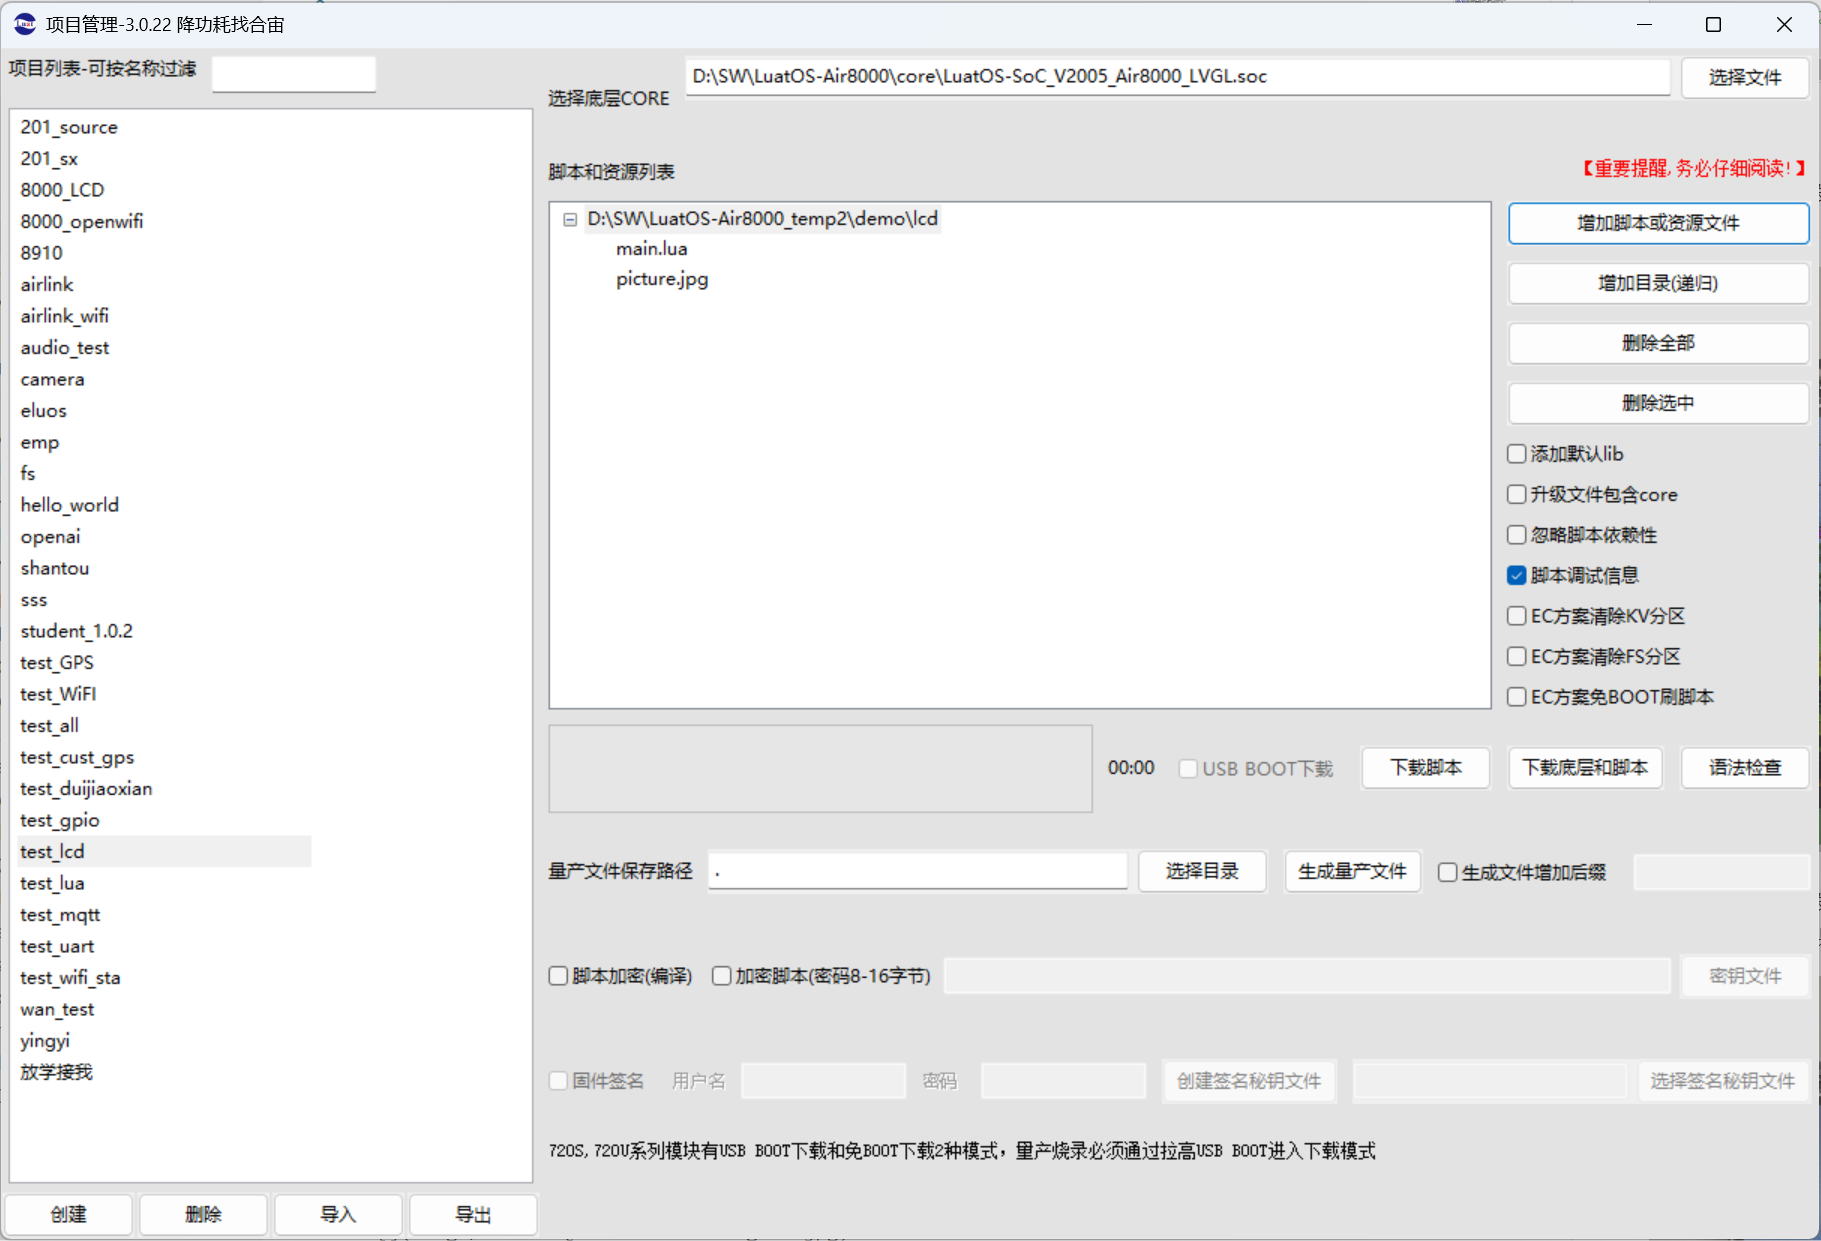The image size is (1821, 1241).
Task: Select project 201_sx
Action: 49,159
